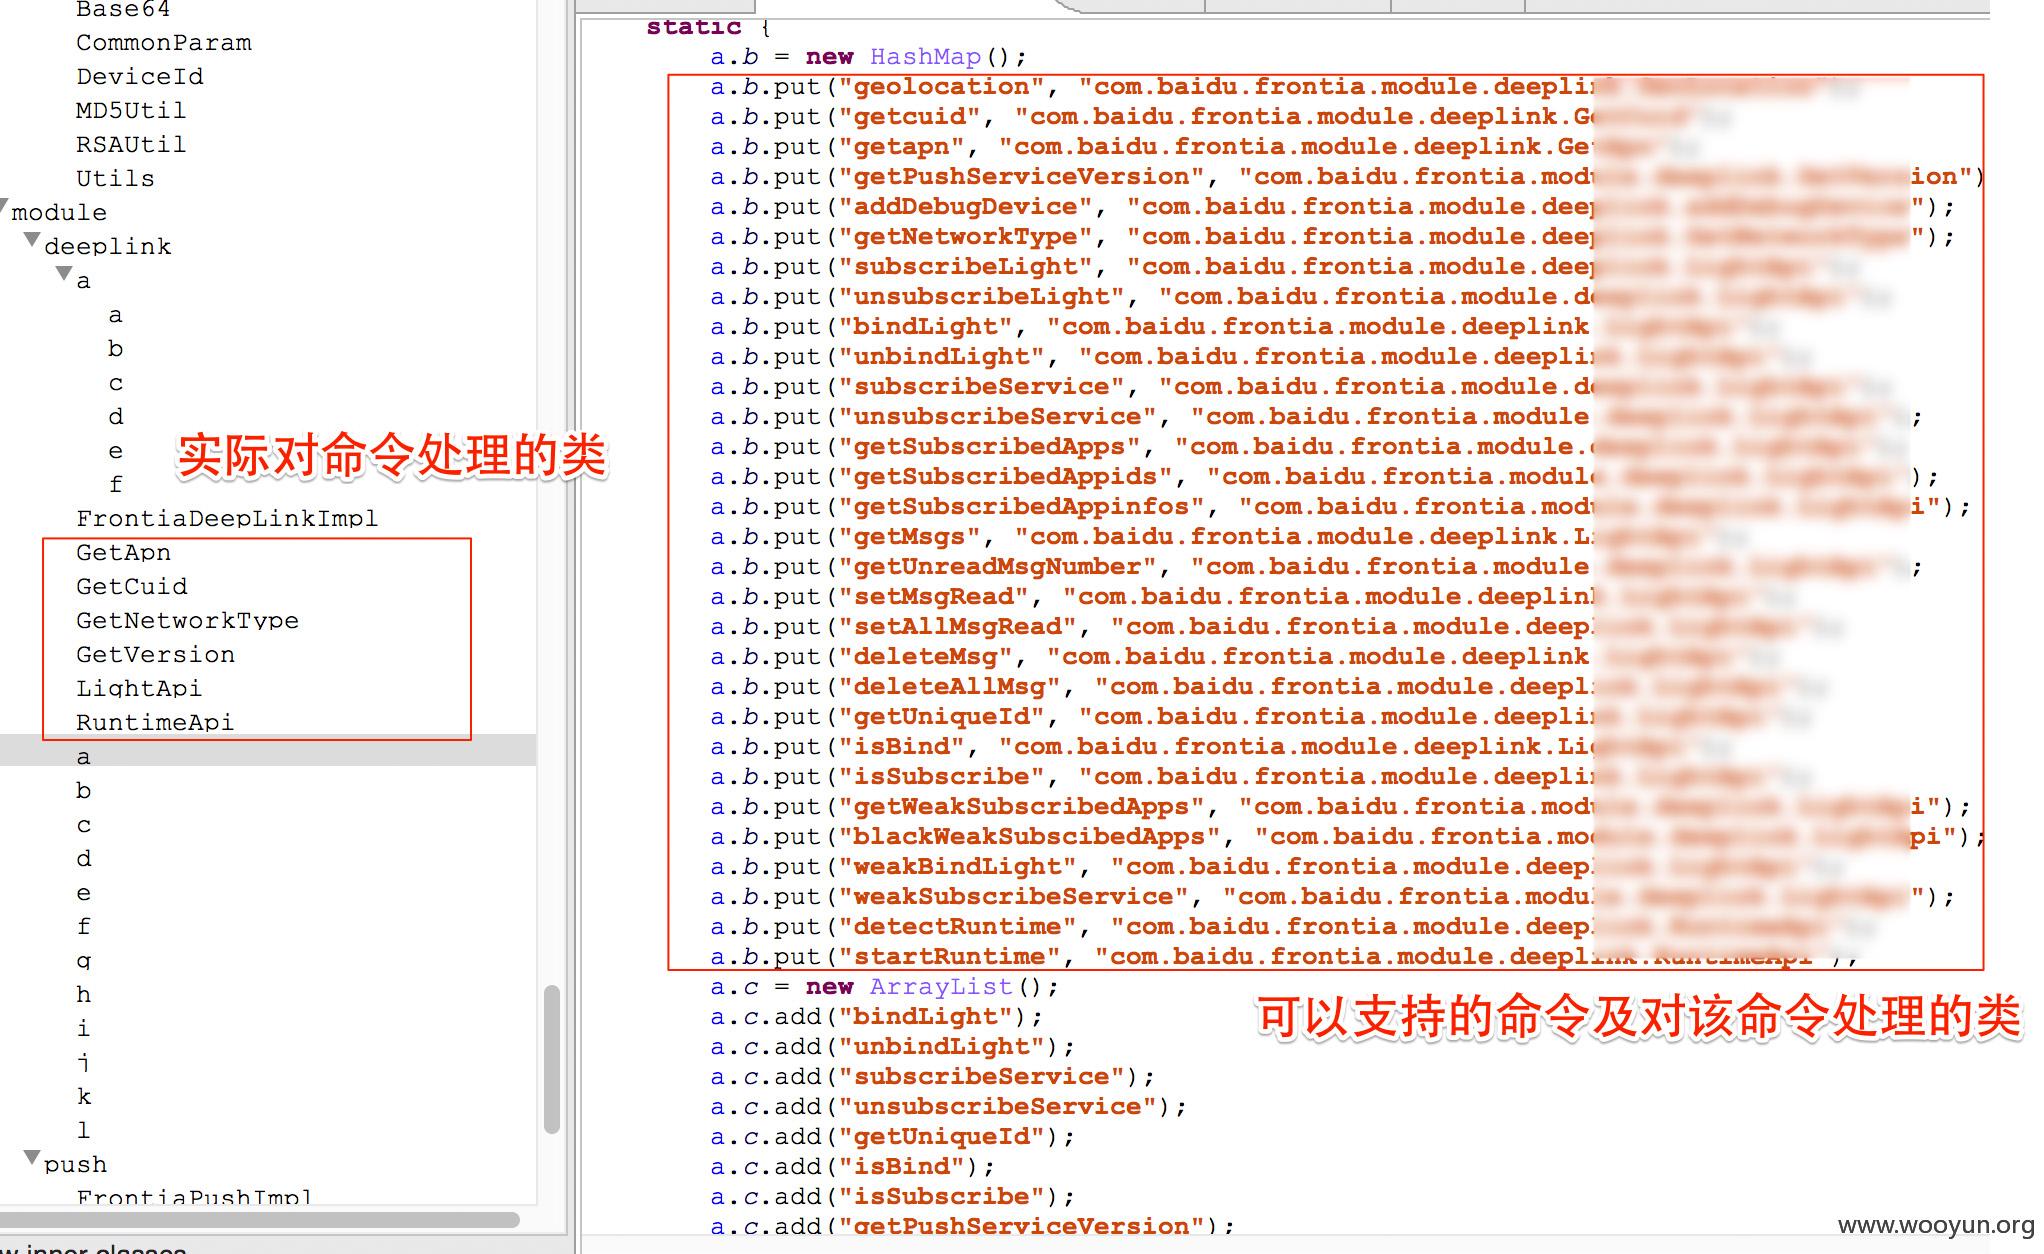The image size is (2044, 1254).
Task: Click the "getNetworkType" string literal
Action: pos(965,237)
